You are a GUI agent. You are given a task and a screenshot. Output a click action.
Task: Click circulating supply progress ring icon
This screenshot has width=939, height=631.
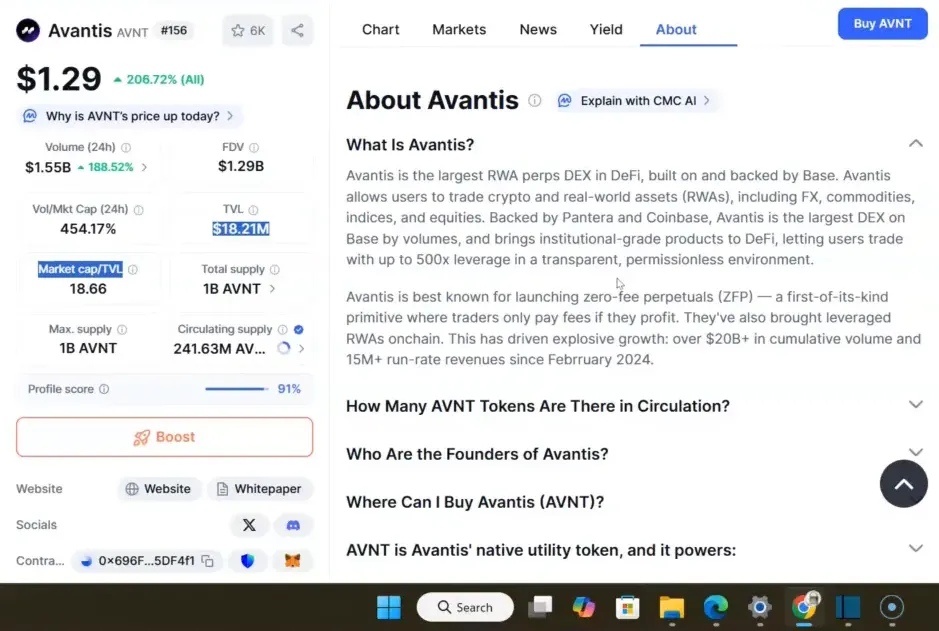(284, 348)
